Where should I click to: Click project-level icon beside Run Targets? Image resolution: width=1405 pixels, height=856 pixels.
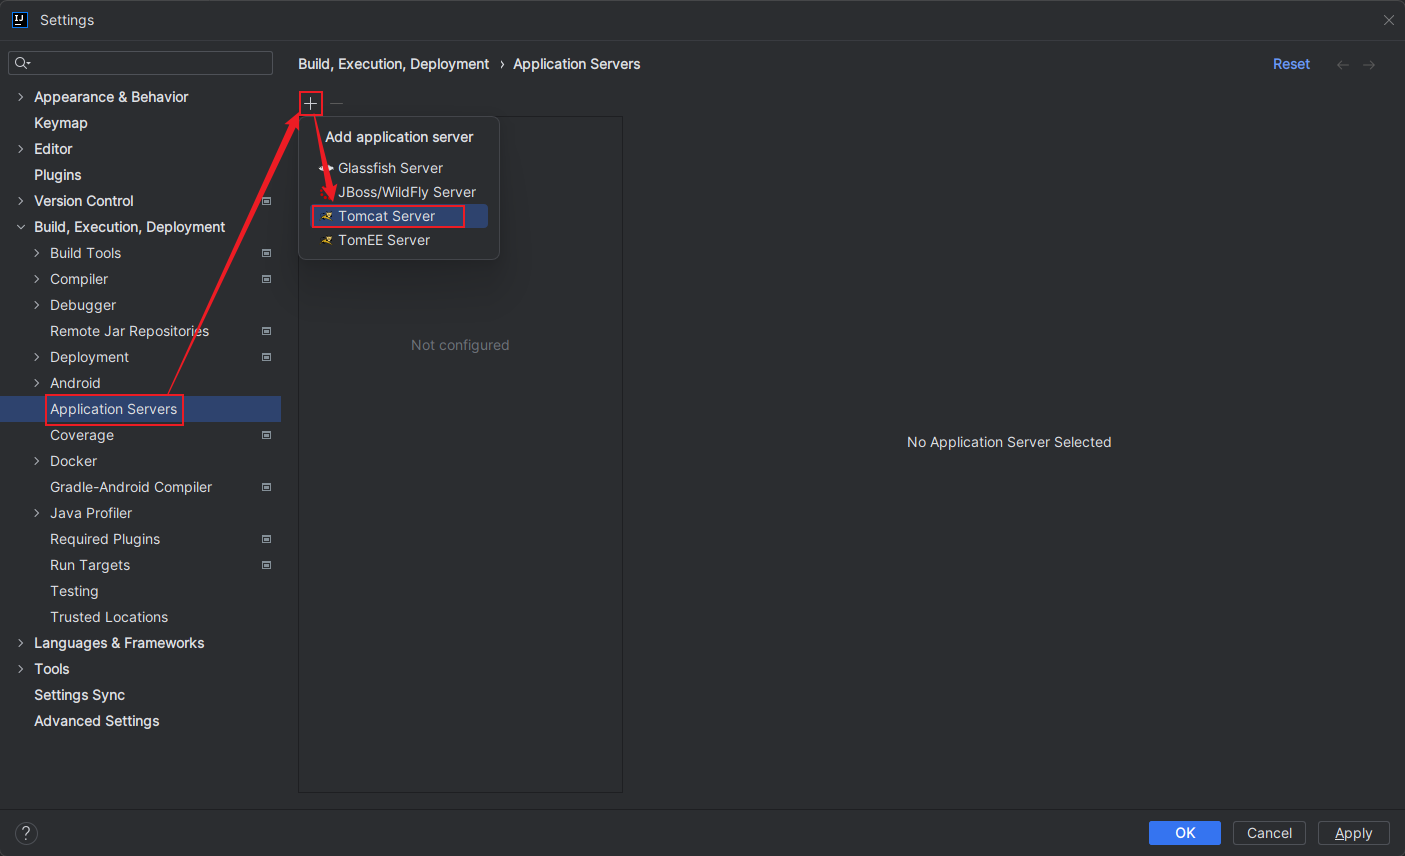point(267,565)
